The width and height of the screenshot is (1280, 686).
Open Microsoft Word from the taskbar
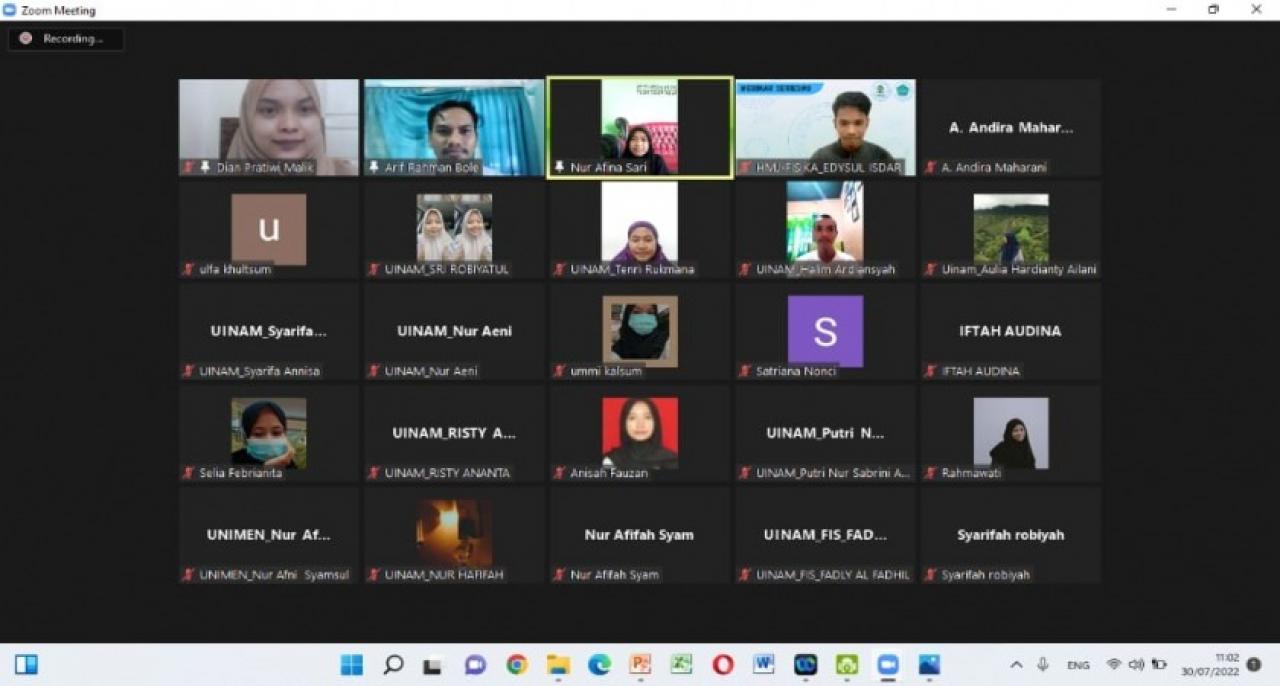(x=762, y=664)
